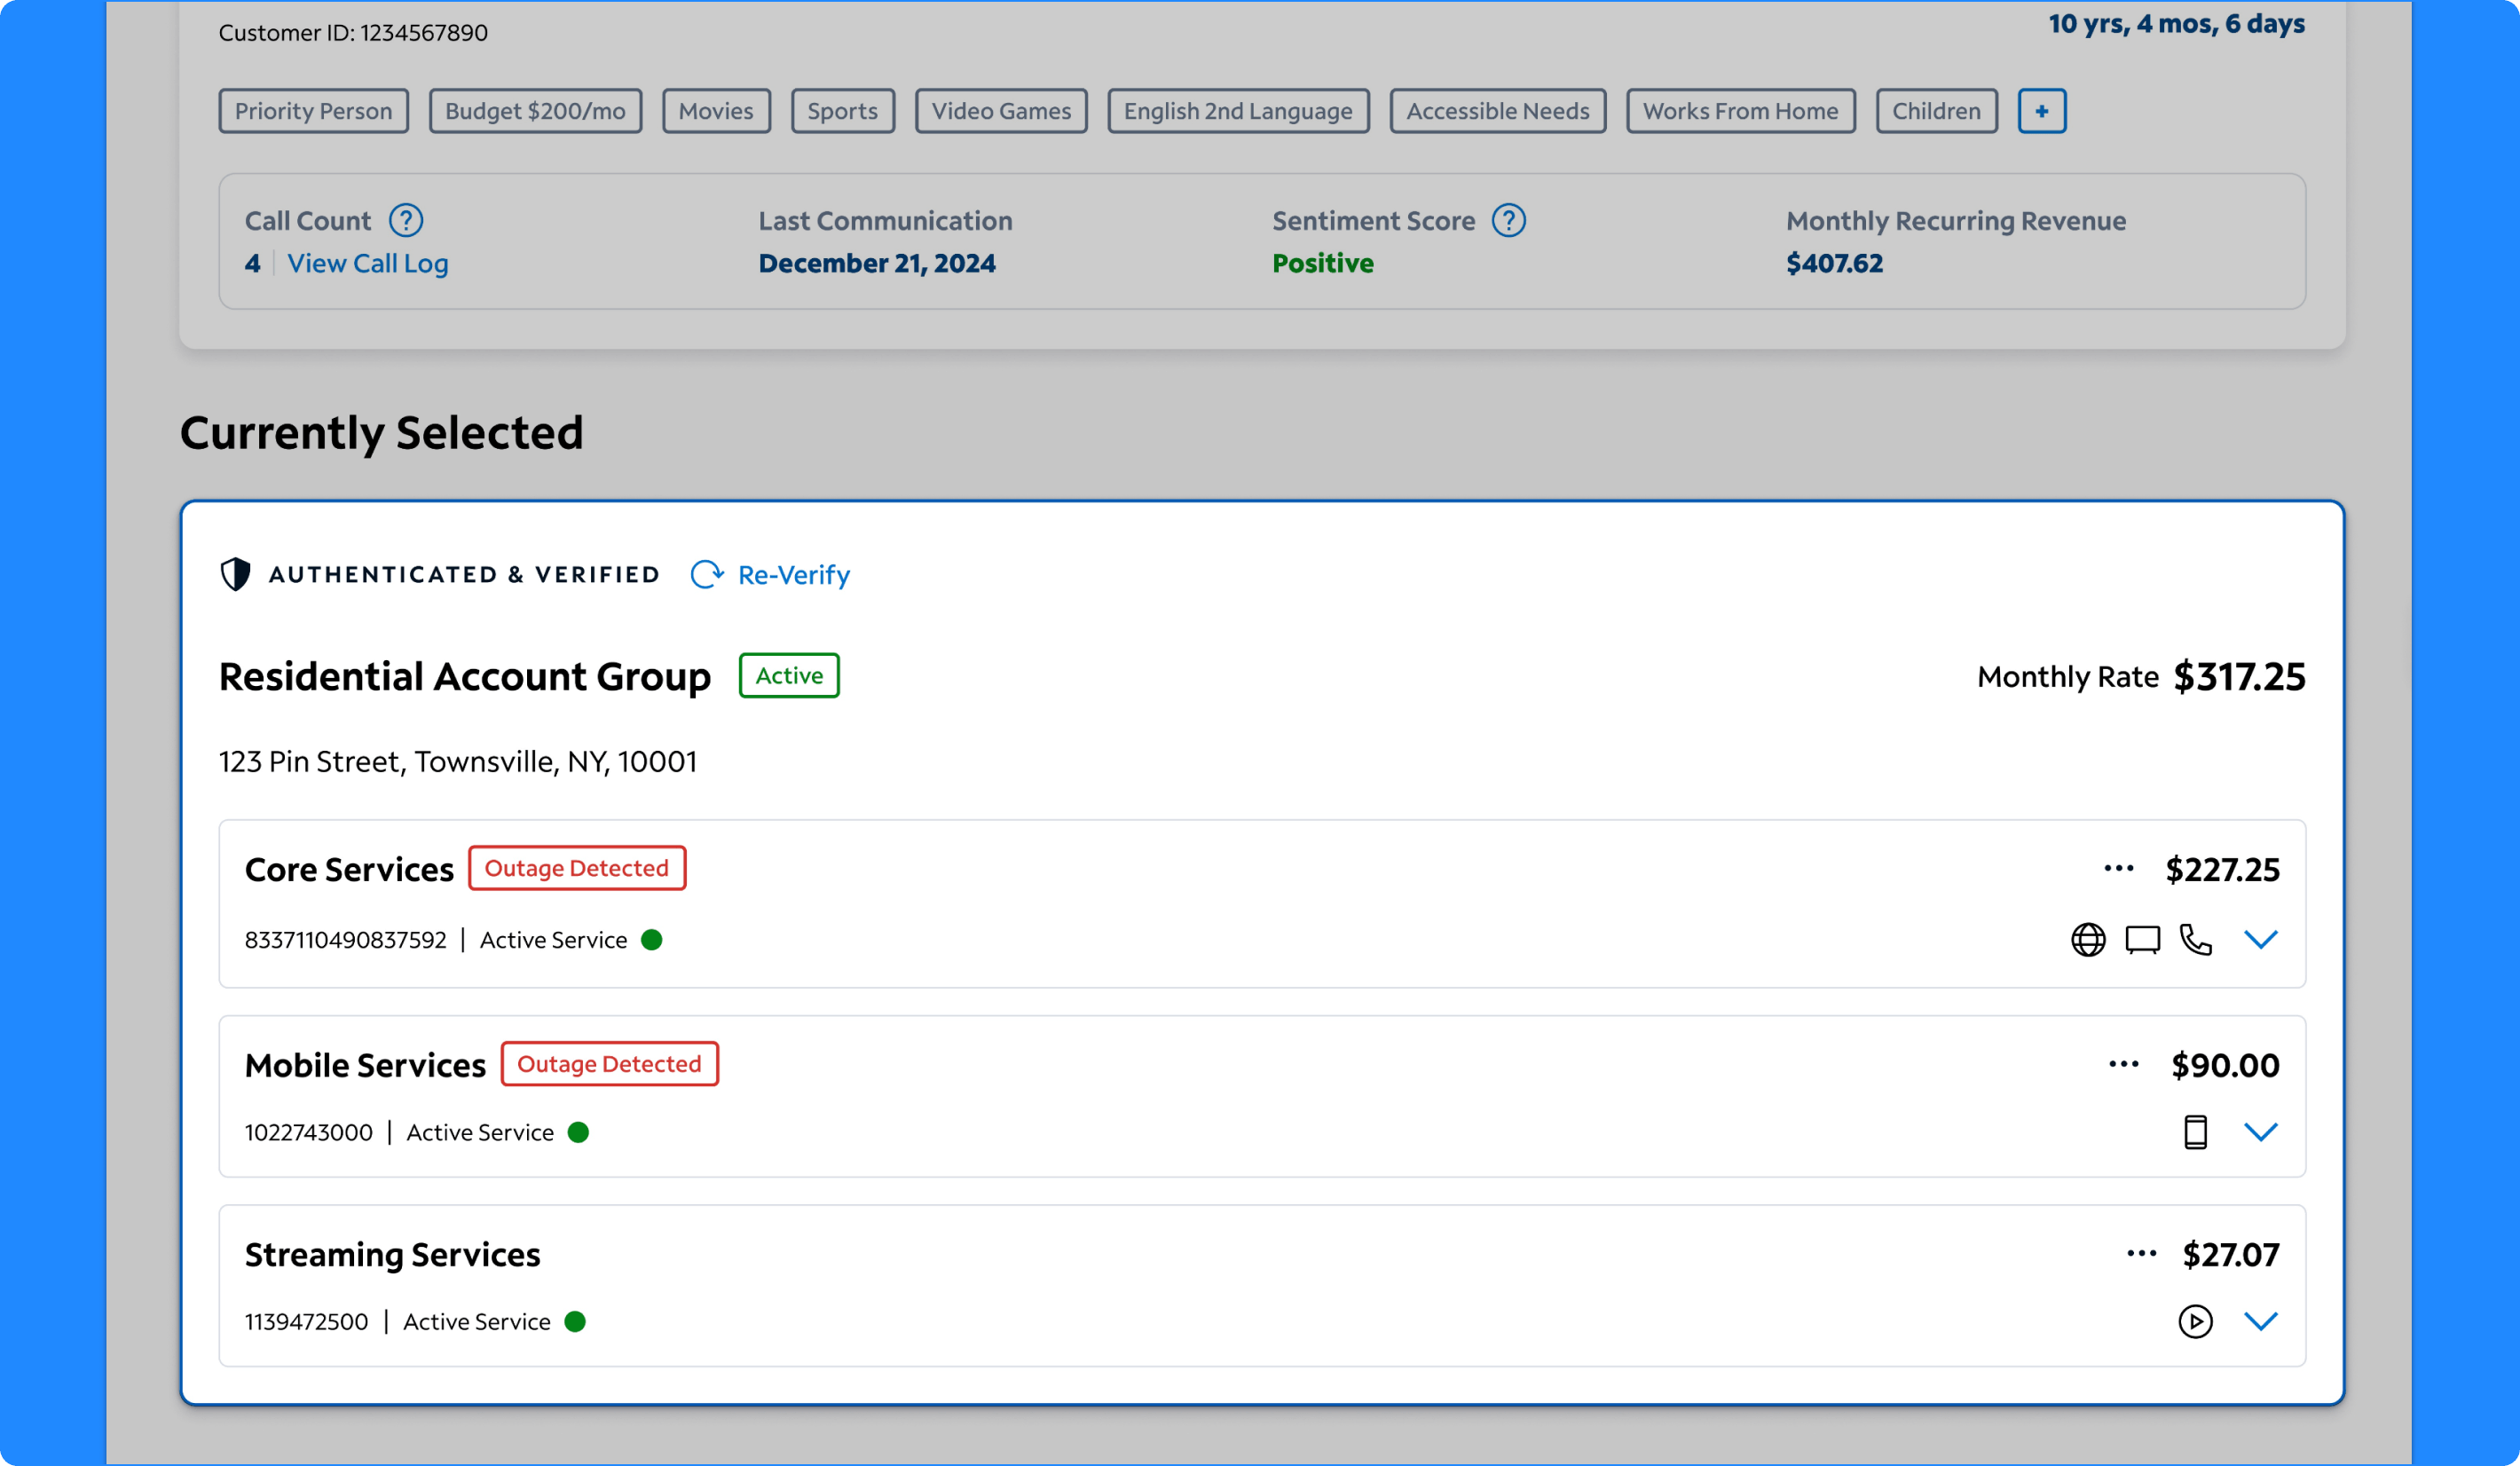Screen dimensions: 2520x1466
Task: Click the play icon in Streaming Services
Action: pos(2195,1321)
